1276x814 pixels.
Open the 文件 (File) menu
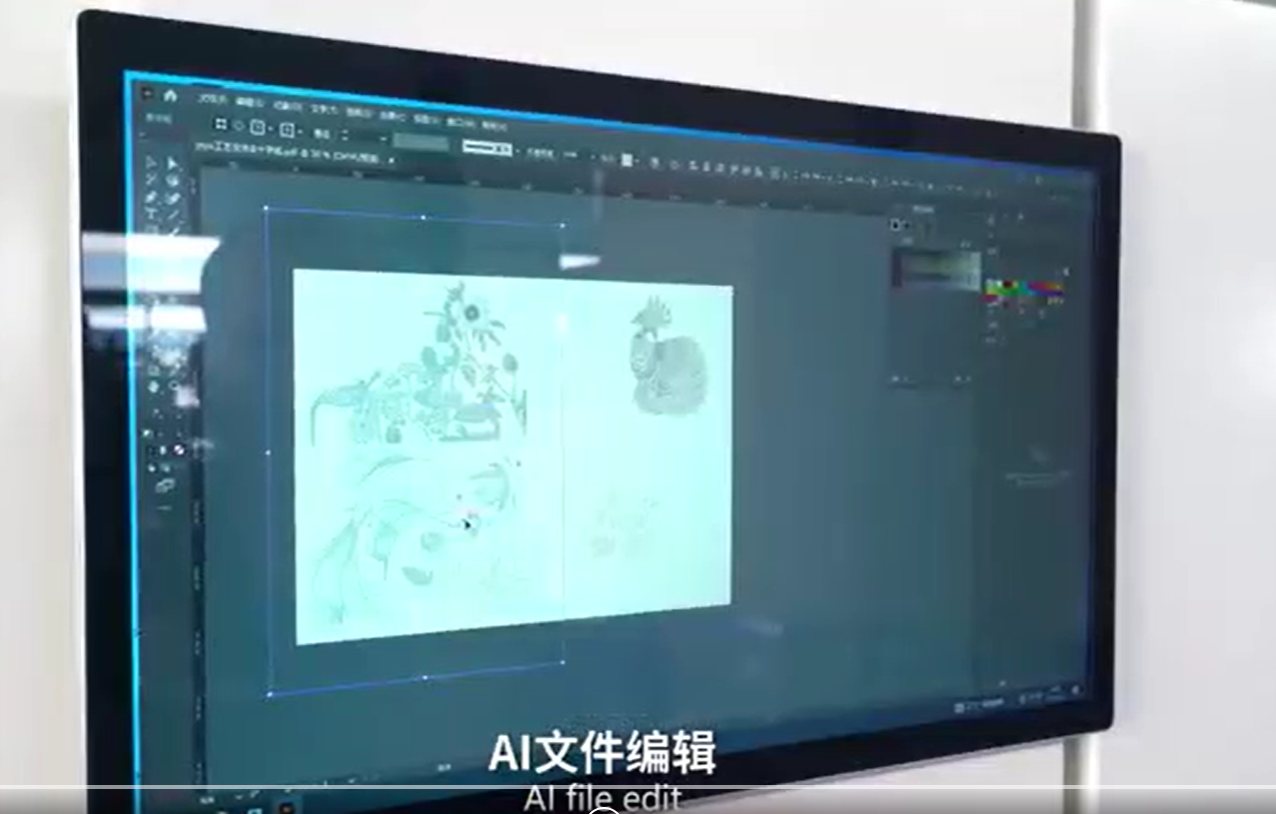[x=211, y=99]
